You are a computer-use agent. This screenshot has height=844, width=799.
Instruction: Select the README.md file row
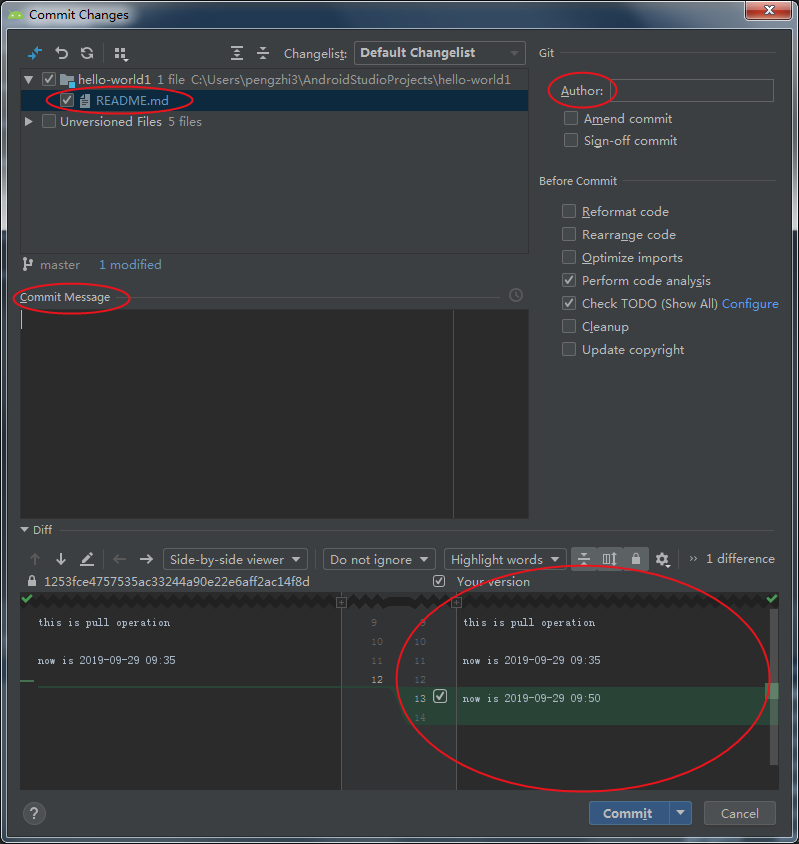[x=274, y=101]
